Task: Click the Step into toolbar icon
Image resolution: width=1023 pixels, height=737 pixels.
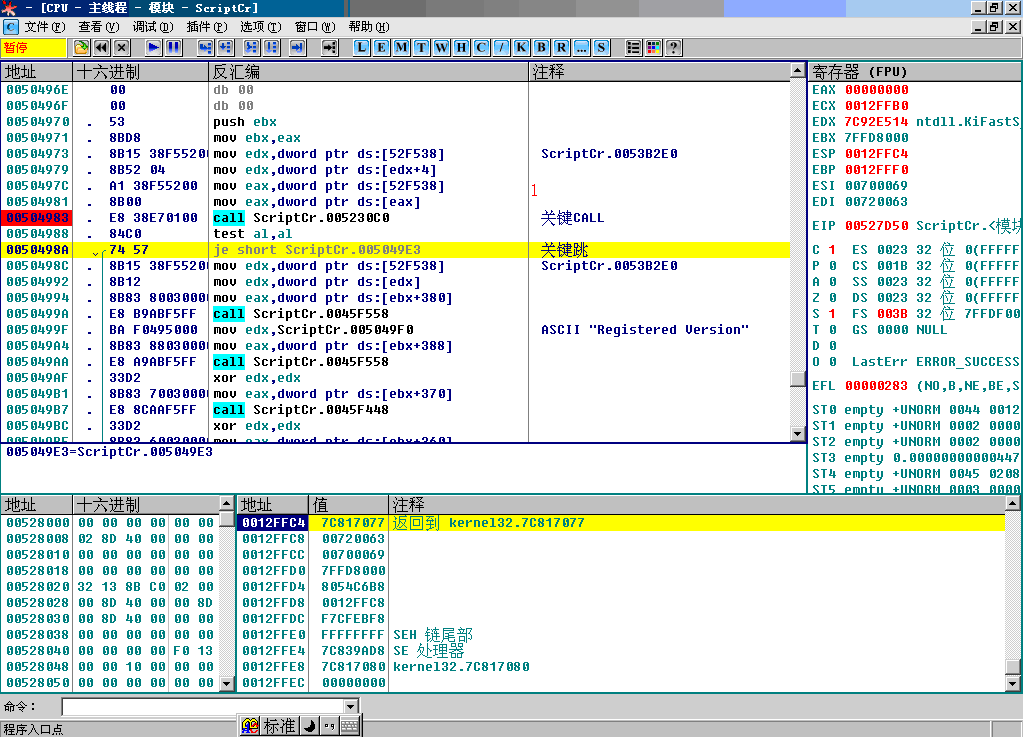Action: point(205,47)
